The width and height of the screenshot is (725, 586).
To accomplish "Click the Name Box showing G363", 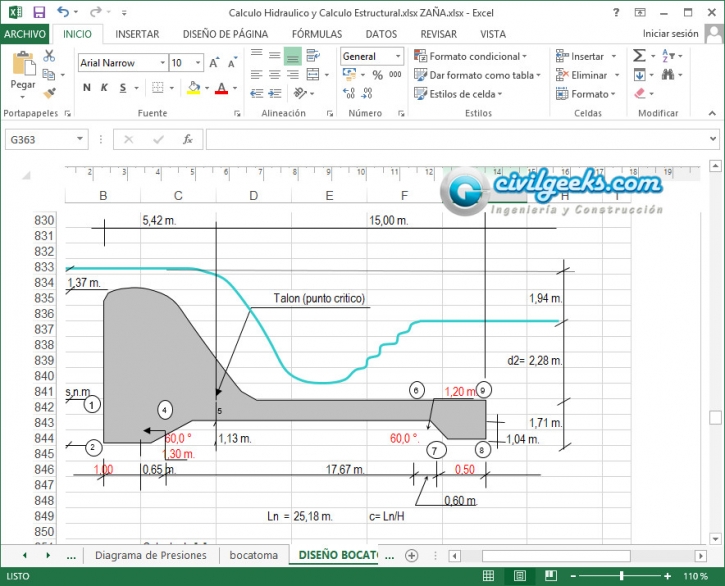I will pos(38,140).
